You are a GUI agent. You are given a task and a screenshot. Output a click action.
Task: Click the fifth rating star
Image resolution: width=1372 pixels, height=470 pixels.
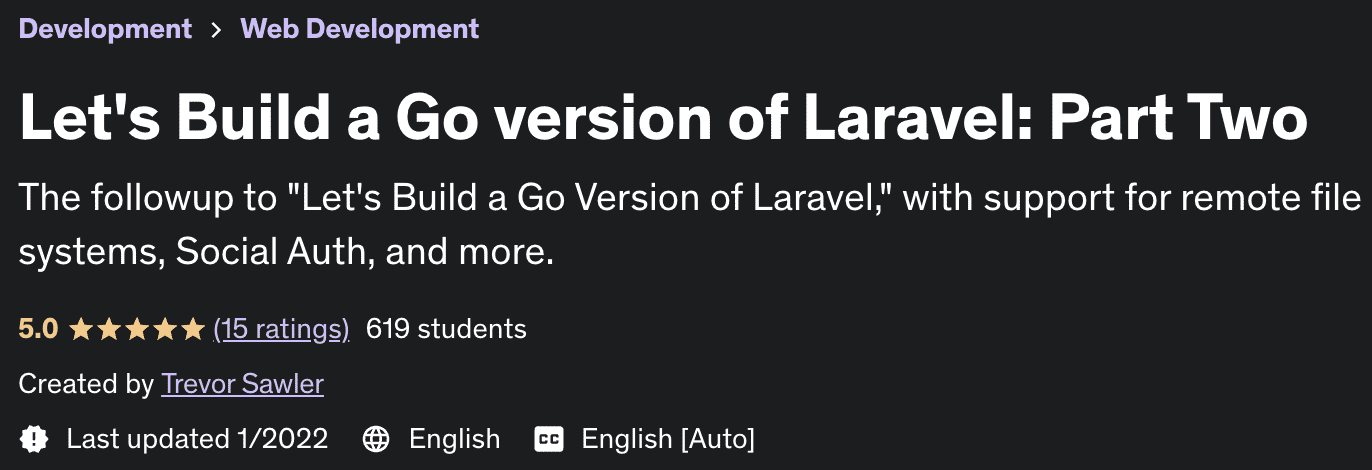192,328
